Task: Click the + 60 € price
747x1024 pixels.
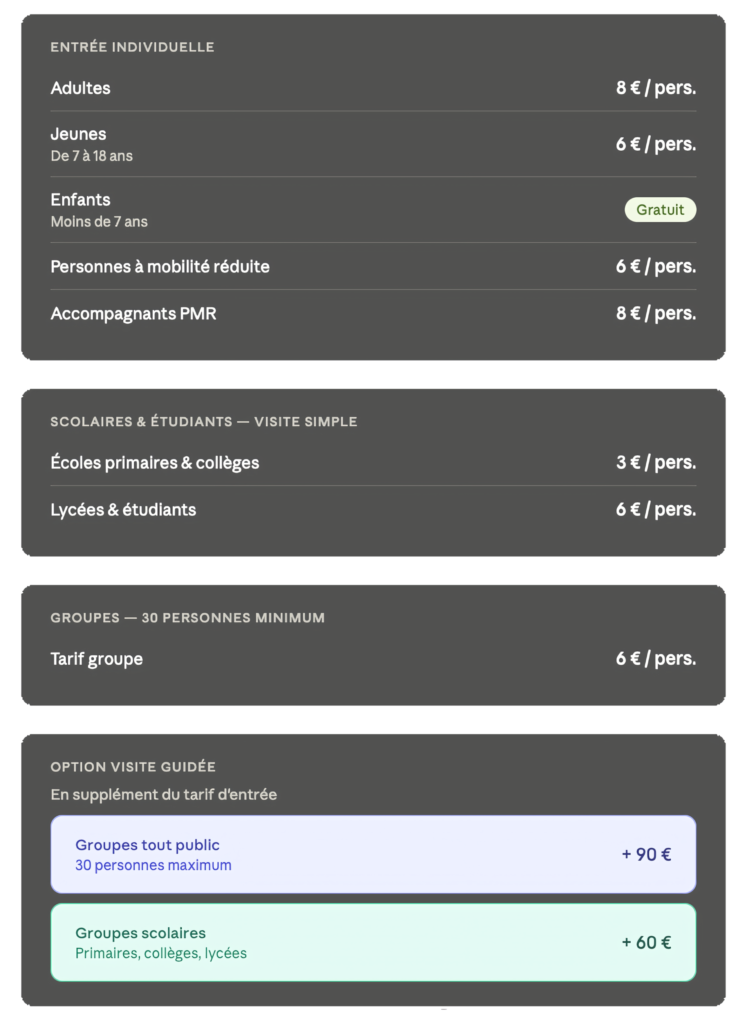Action: click(646, 942)
